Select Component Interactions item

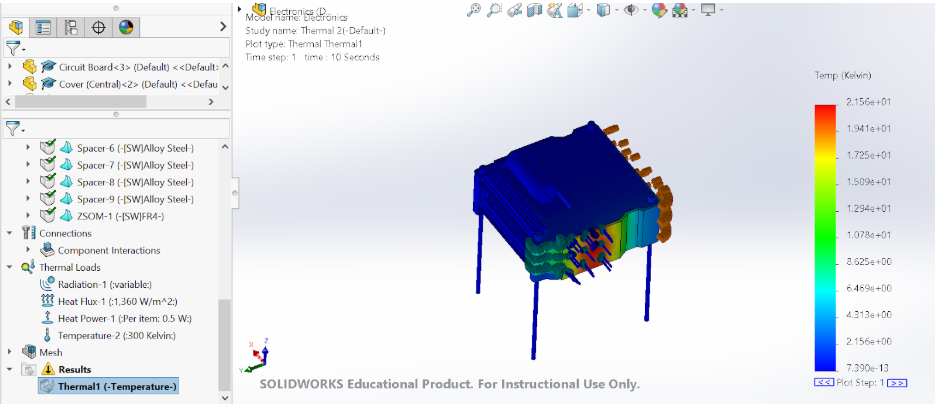[109, 250]
